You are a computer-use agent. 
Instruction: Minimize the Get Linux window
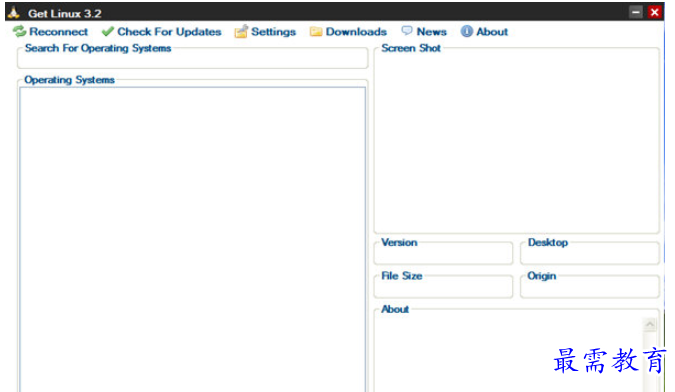click(x=636, y=12)
